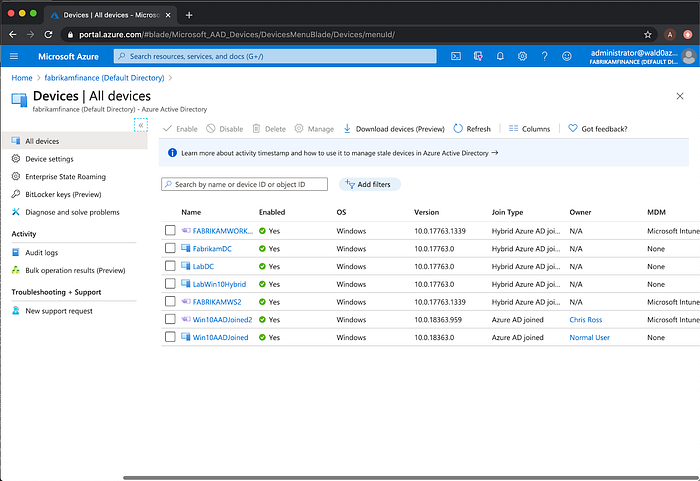Focus the Azure global search bar

coord(275,56)
